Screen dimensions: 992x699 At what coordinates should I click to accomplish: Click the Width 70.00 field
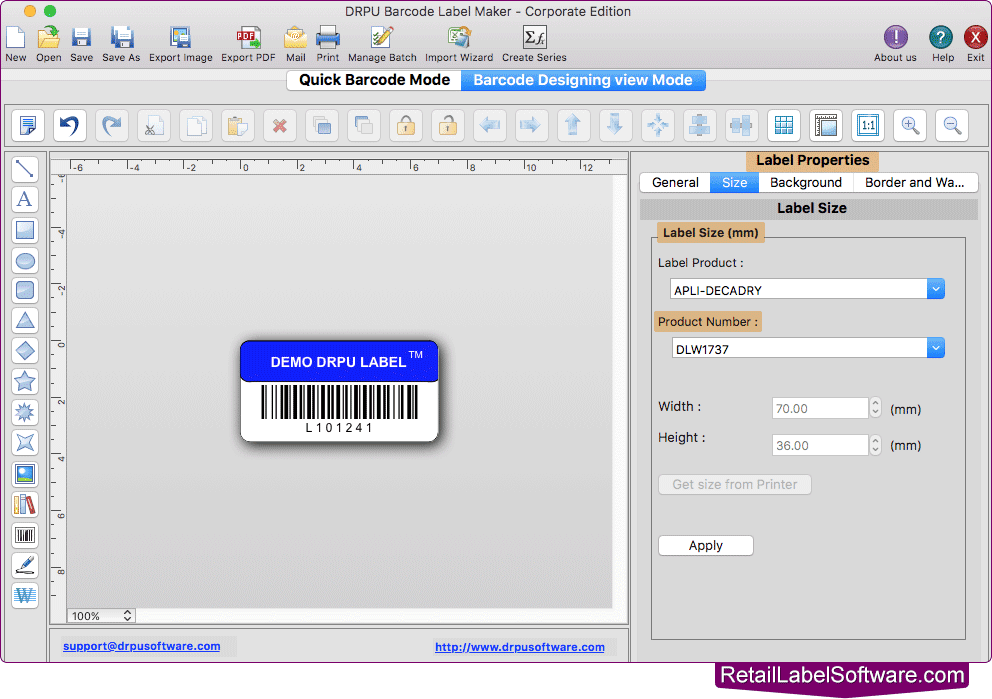pos(820,408)
